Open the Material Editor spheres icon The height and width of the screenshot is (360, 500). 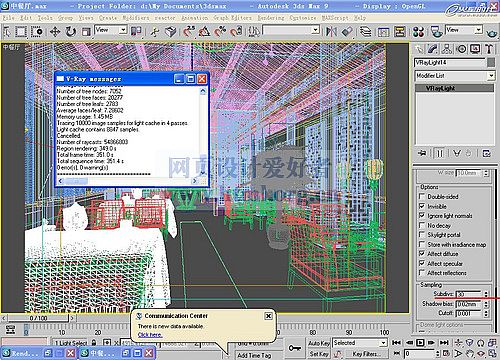(x=418, y=32)
